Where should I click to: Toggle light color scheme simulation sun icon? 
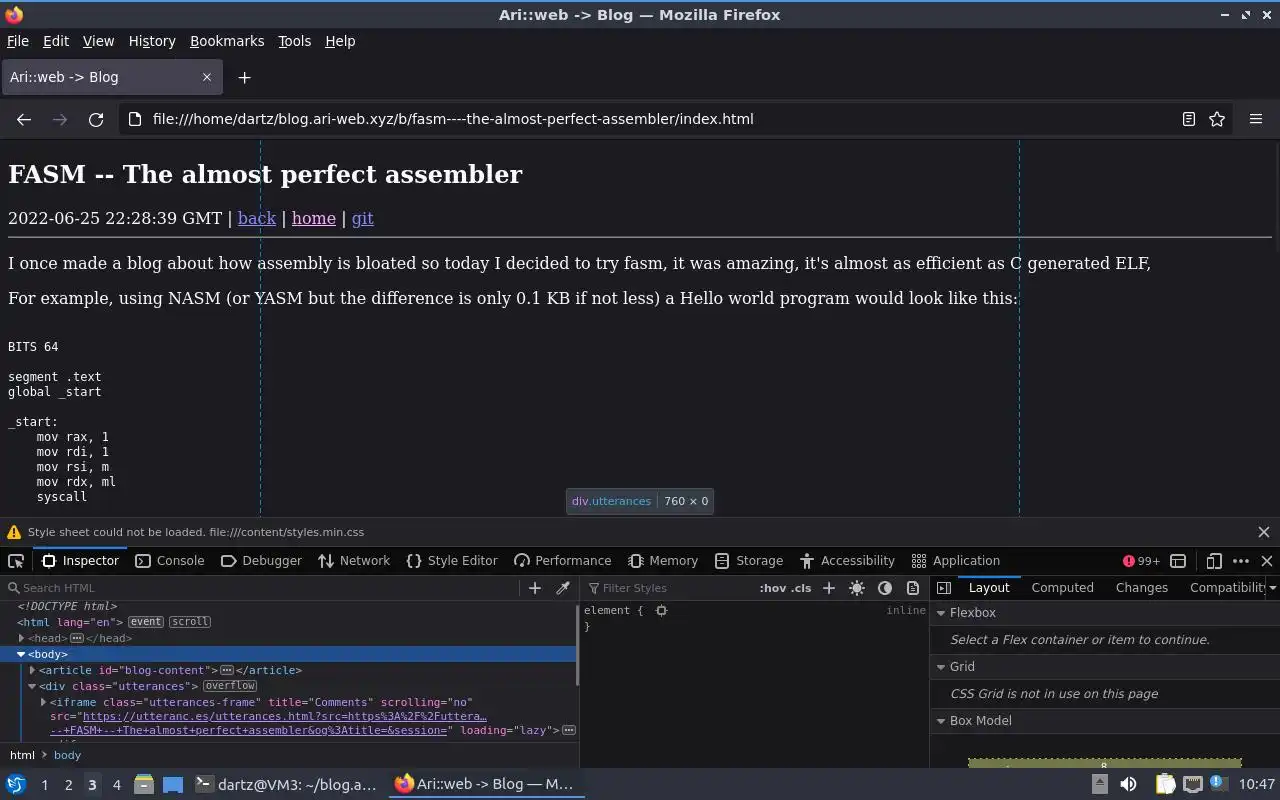pos(857,588)
